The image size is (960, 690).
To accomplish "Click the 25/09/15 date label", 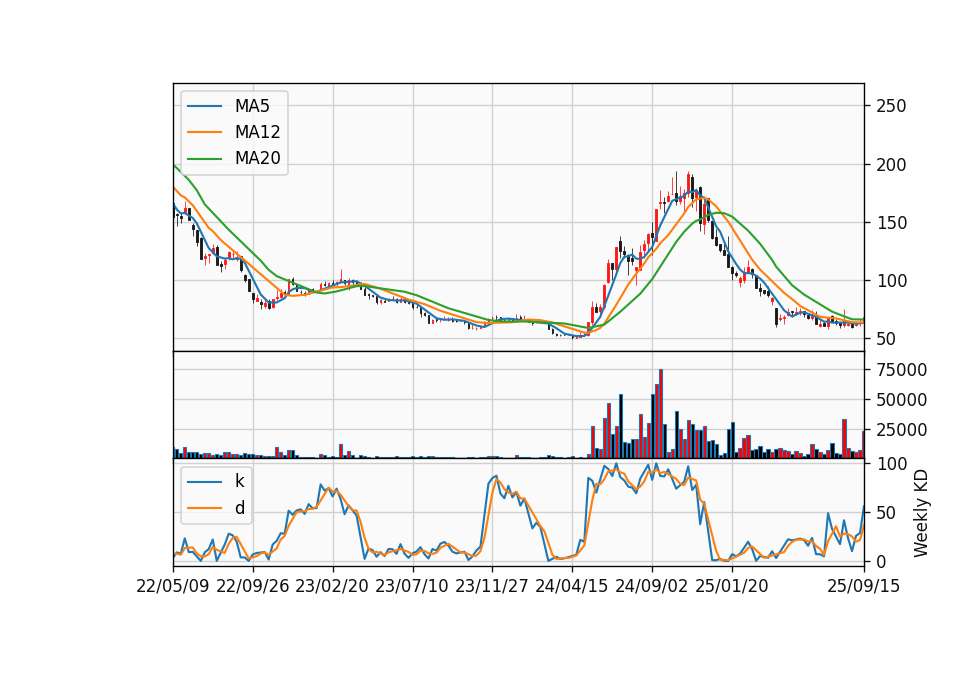I will click(x=864, y=586).
